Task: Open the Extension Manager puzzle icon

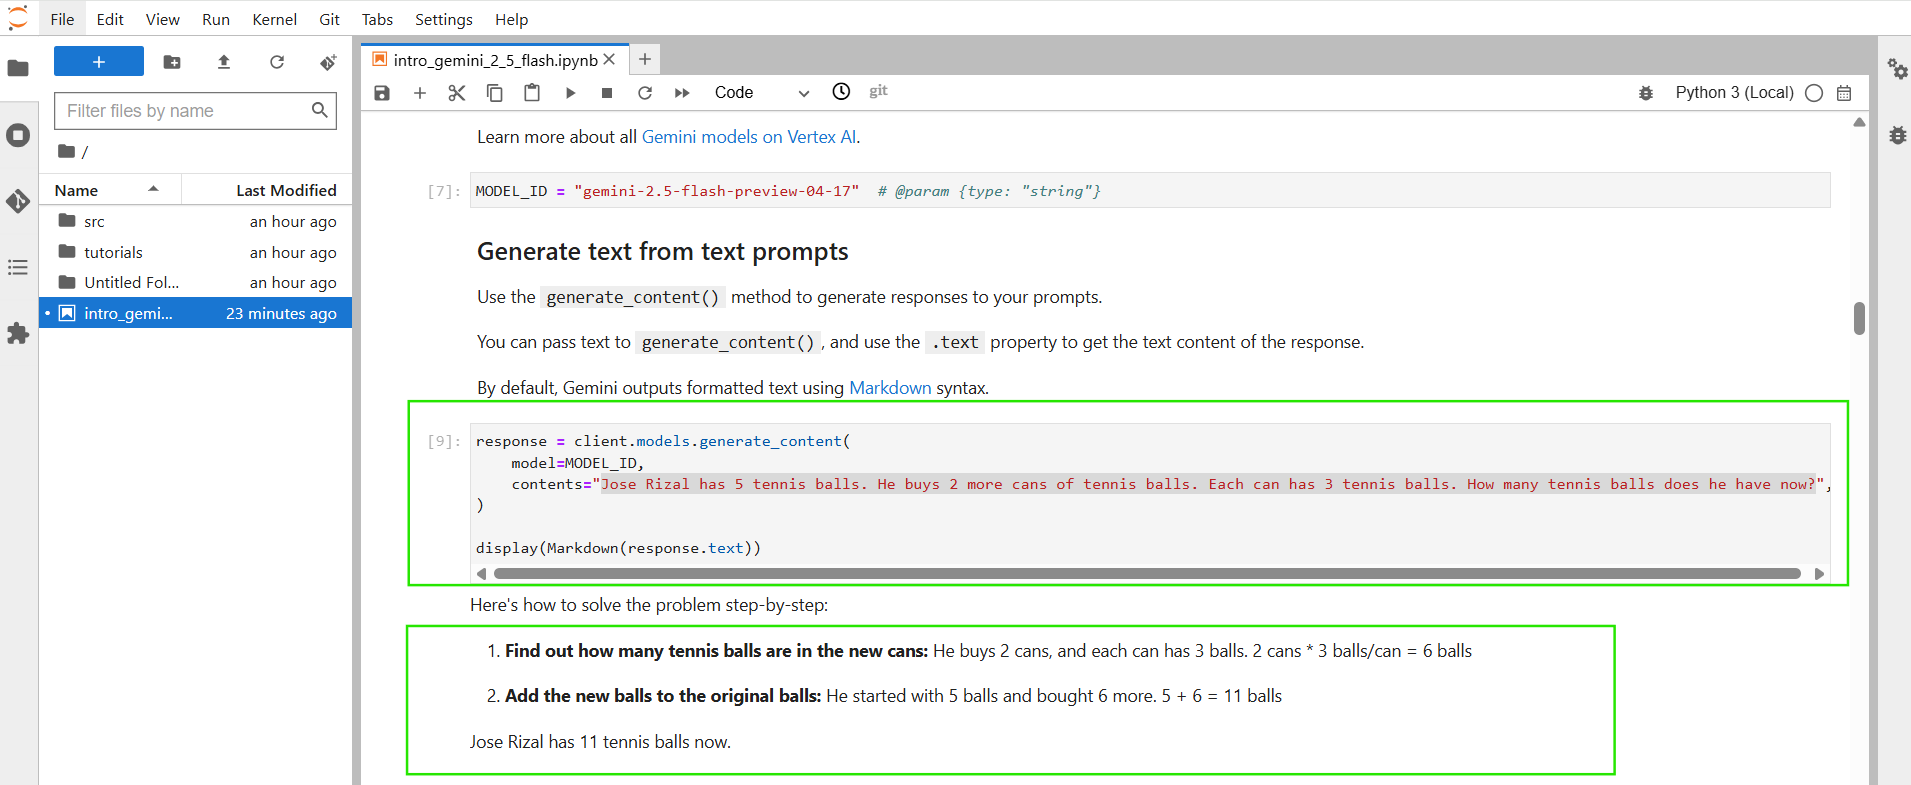Action: (x=18, y=333)
